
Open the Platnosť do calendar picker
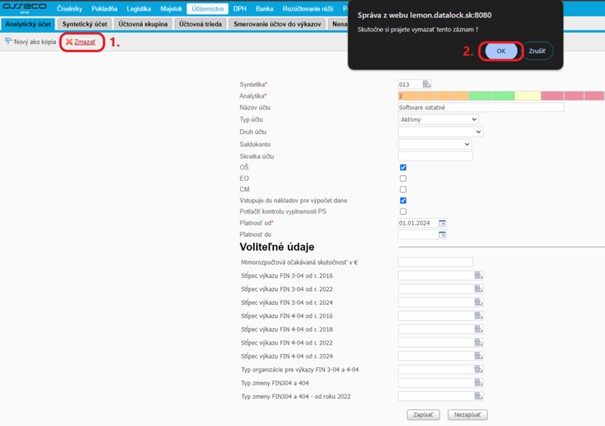coord(442,235)
